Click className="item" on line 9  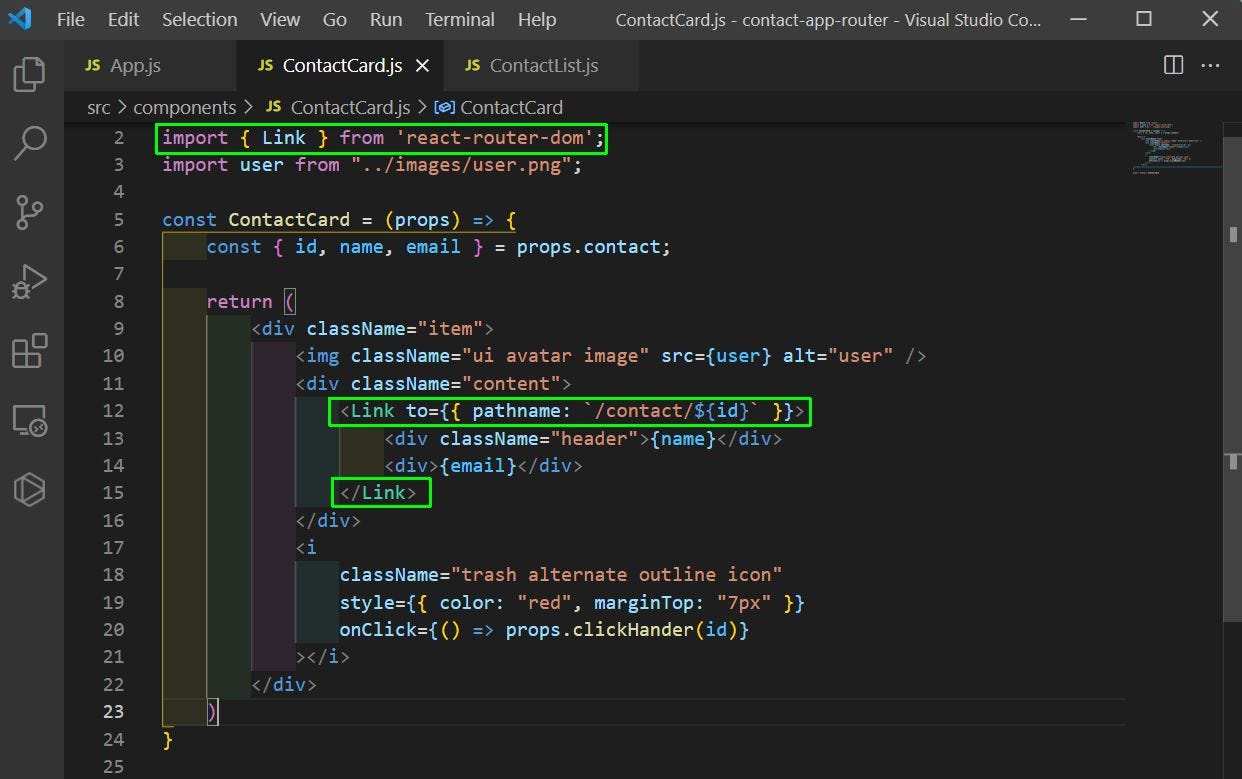click(395, 328)
